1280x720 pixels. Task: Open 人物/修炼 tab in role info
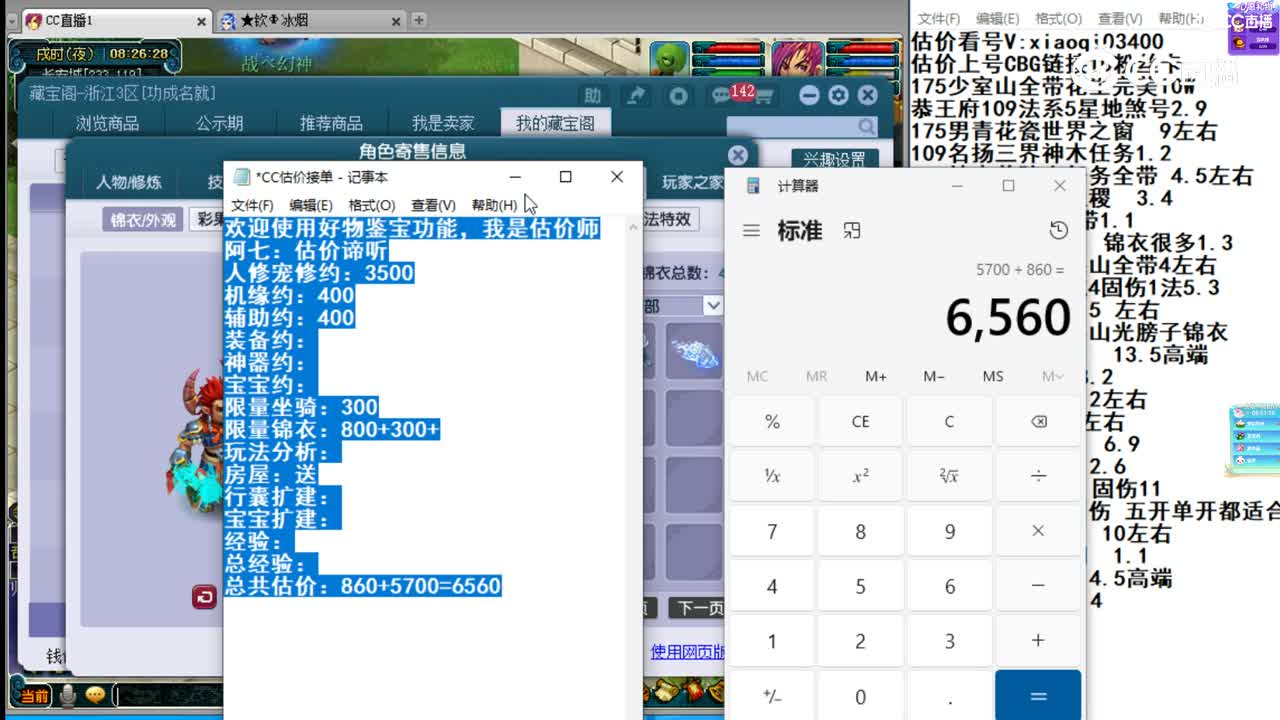point(128,183)
